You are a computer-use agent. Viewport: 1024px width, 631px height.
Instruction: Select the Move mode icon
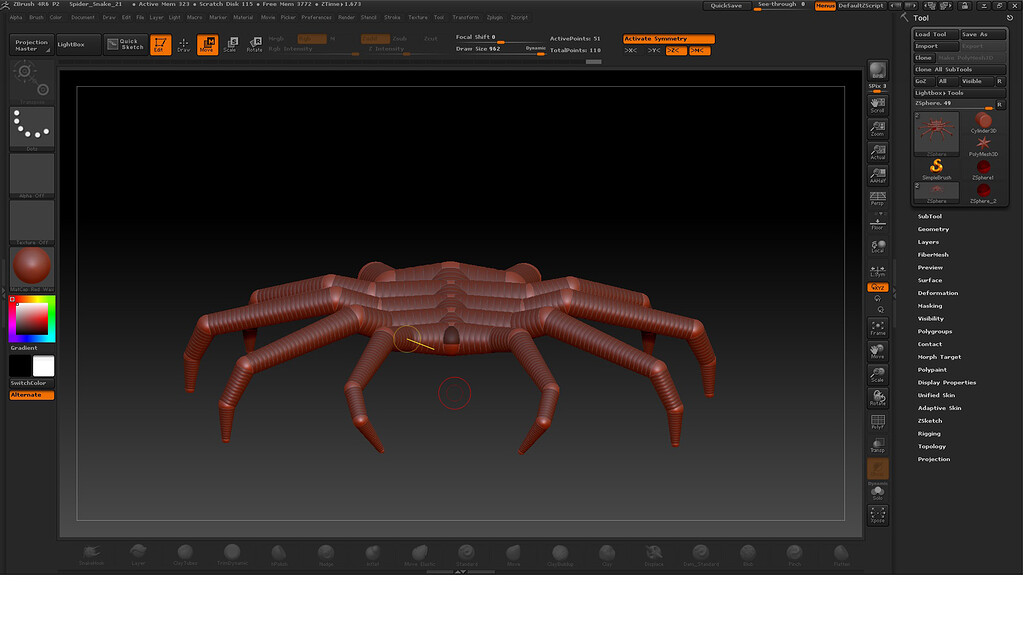(x=207, y=44)
